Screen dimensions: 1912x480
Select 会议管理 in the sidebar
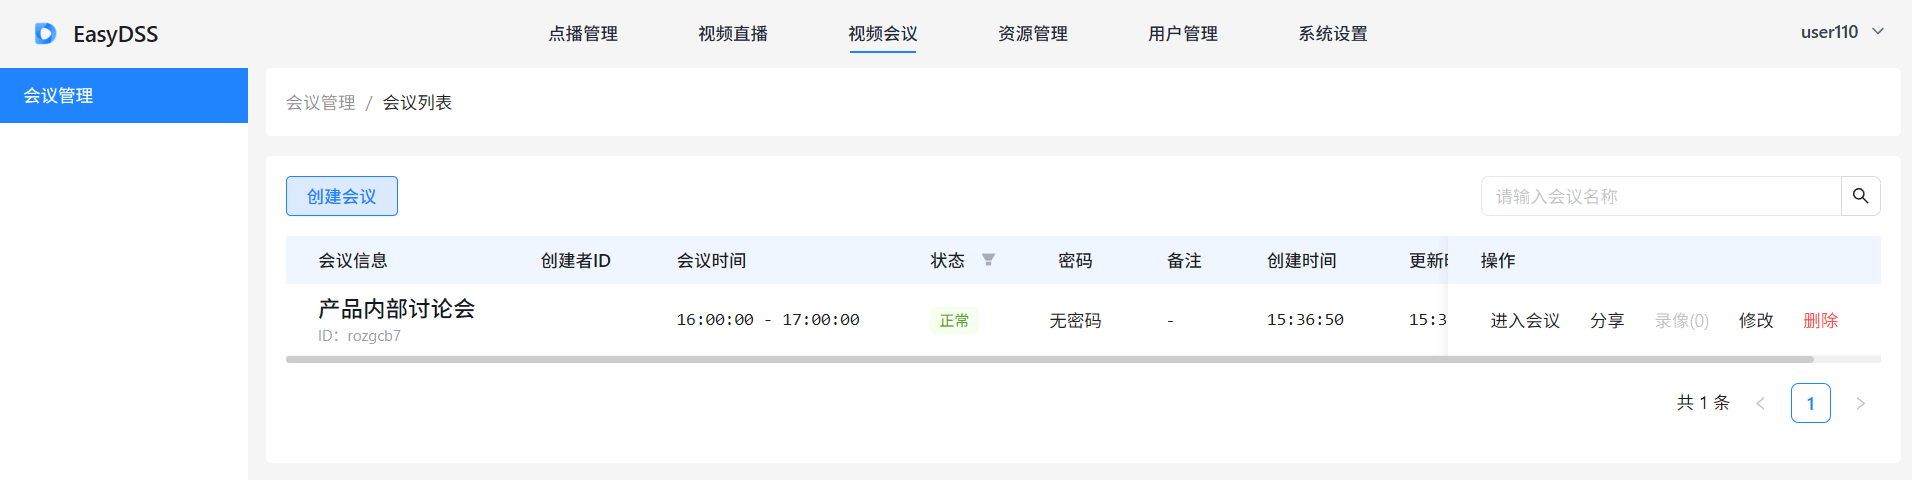[x=124, y=96]
